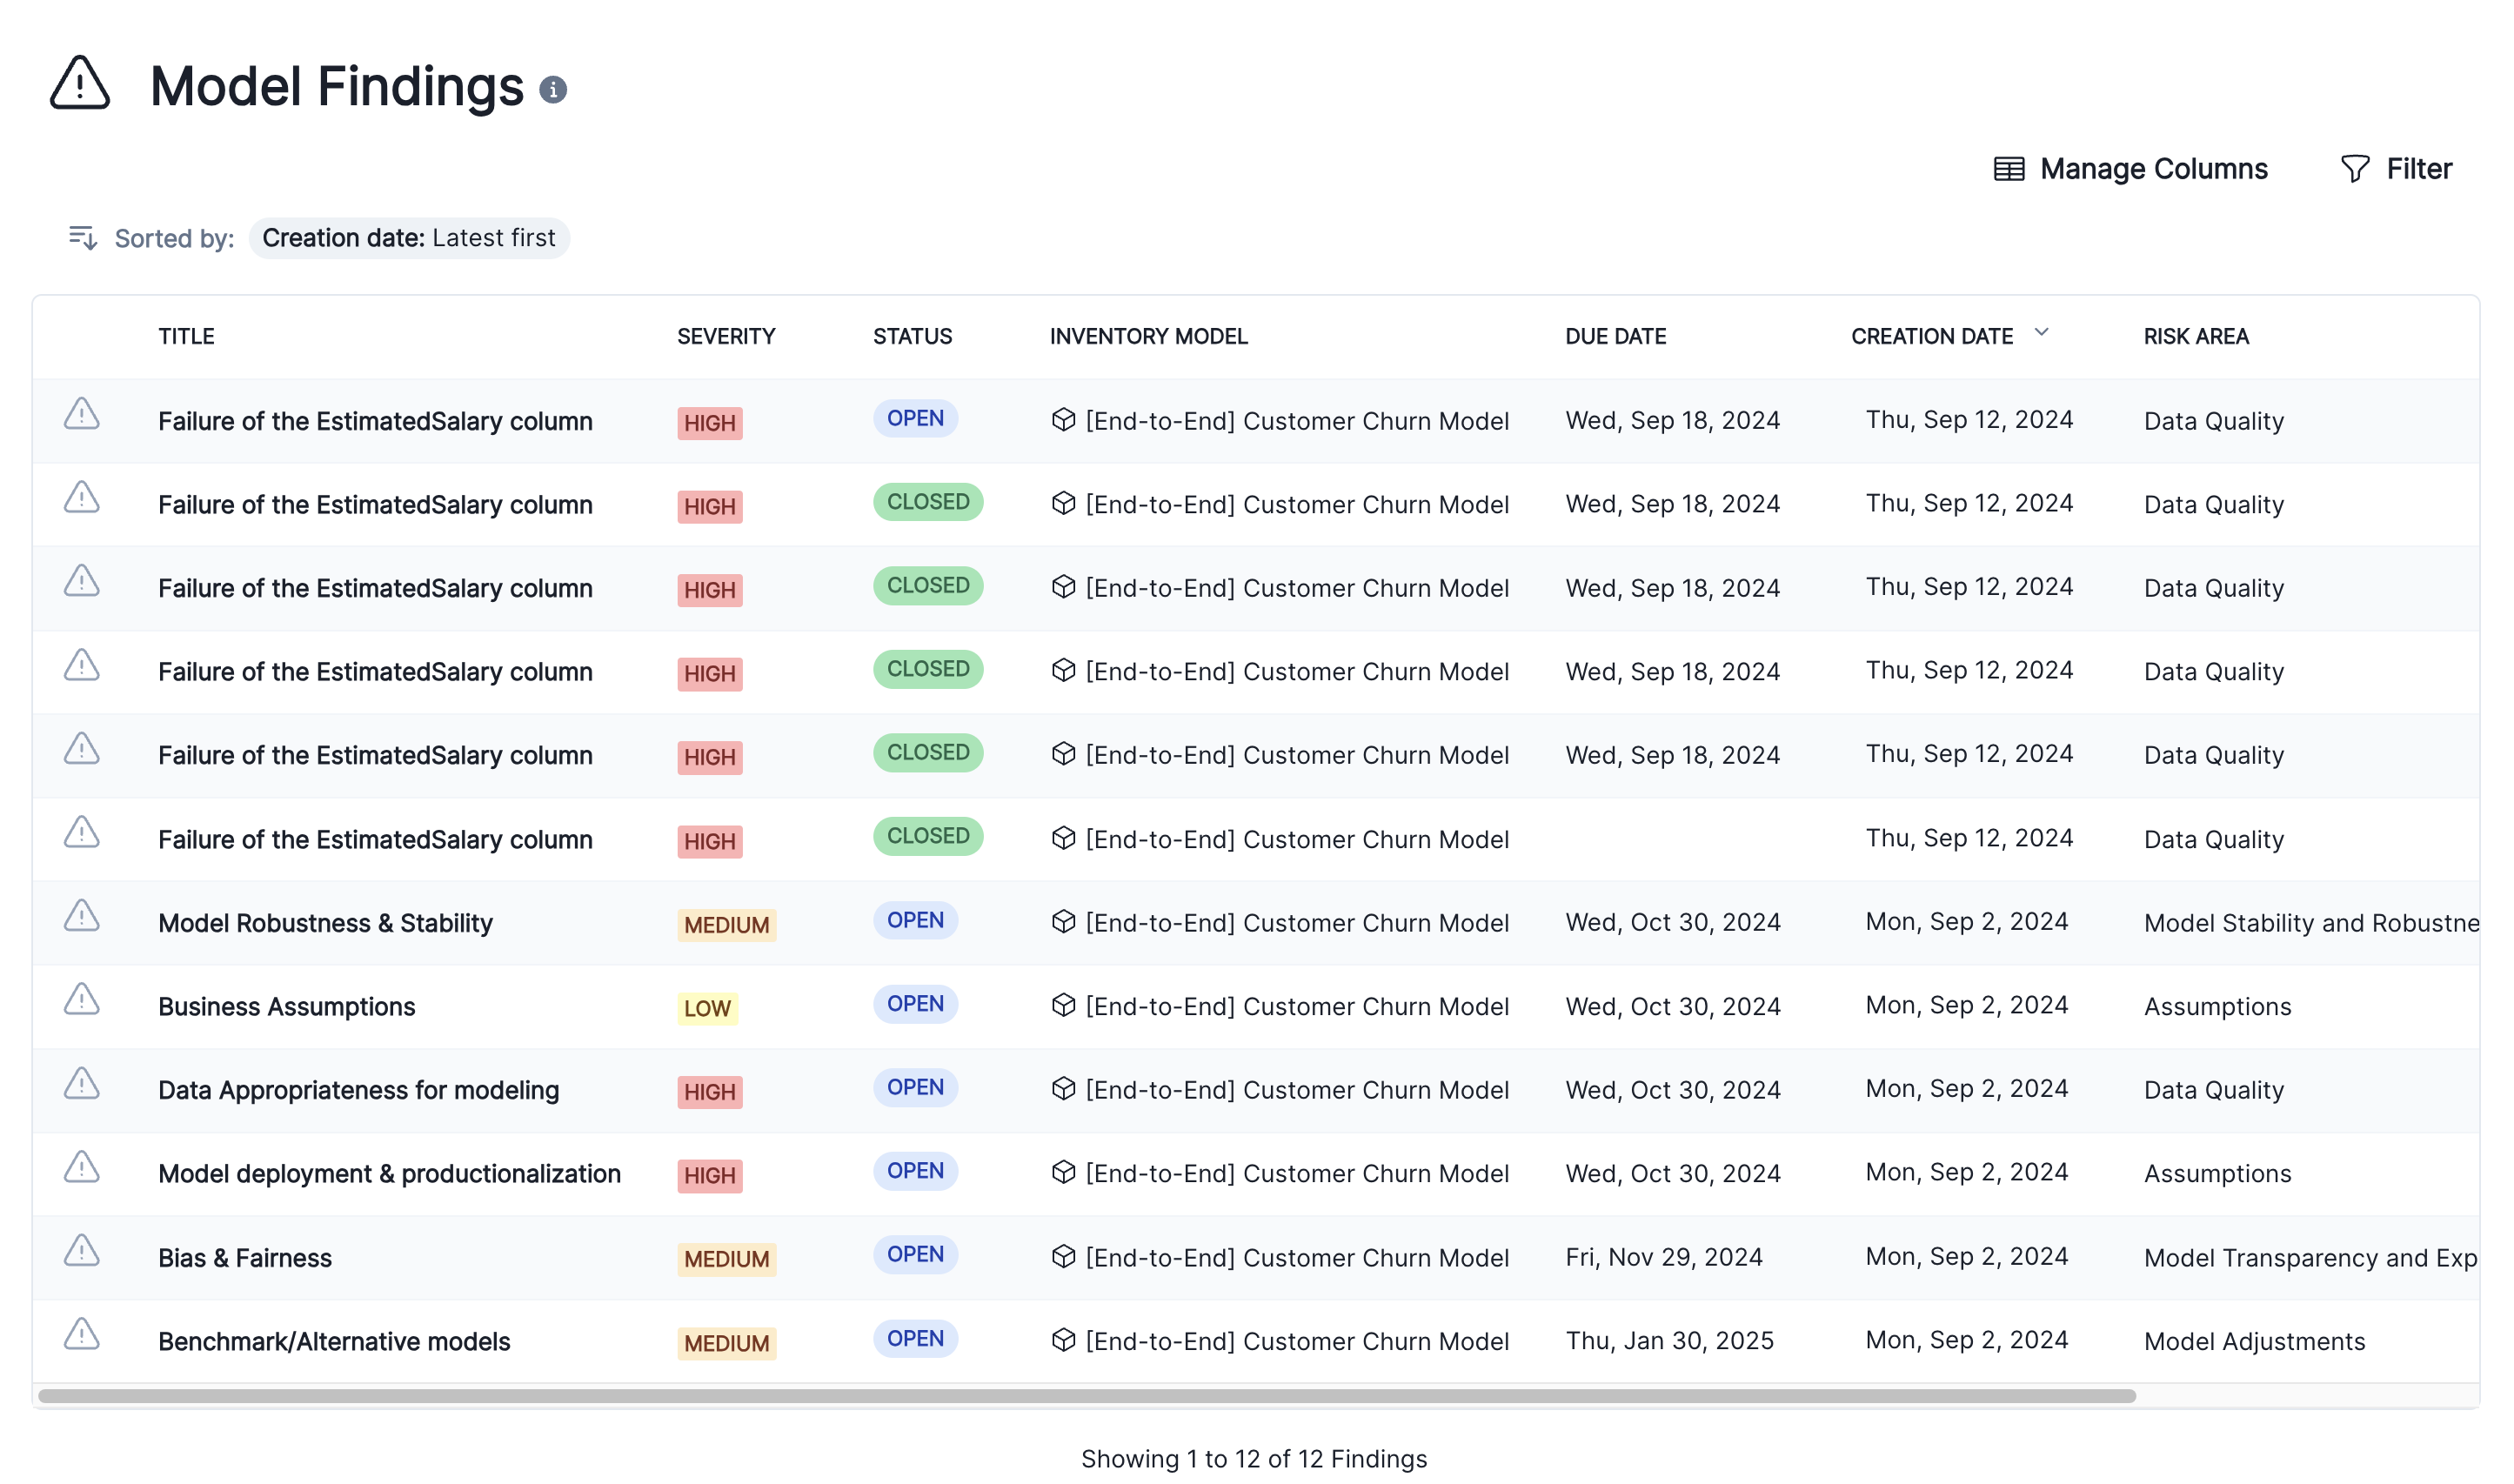Click the cube icon beside Customer Churn Model in Model Robustness row
This screenshot has width=2514, height=1484.
1062,921
